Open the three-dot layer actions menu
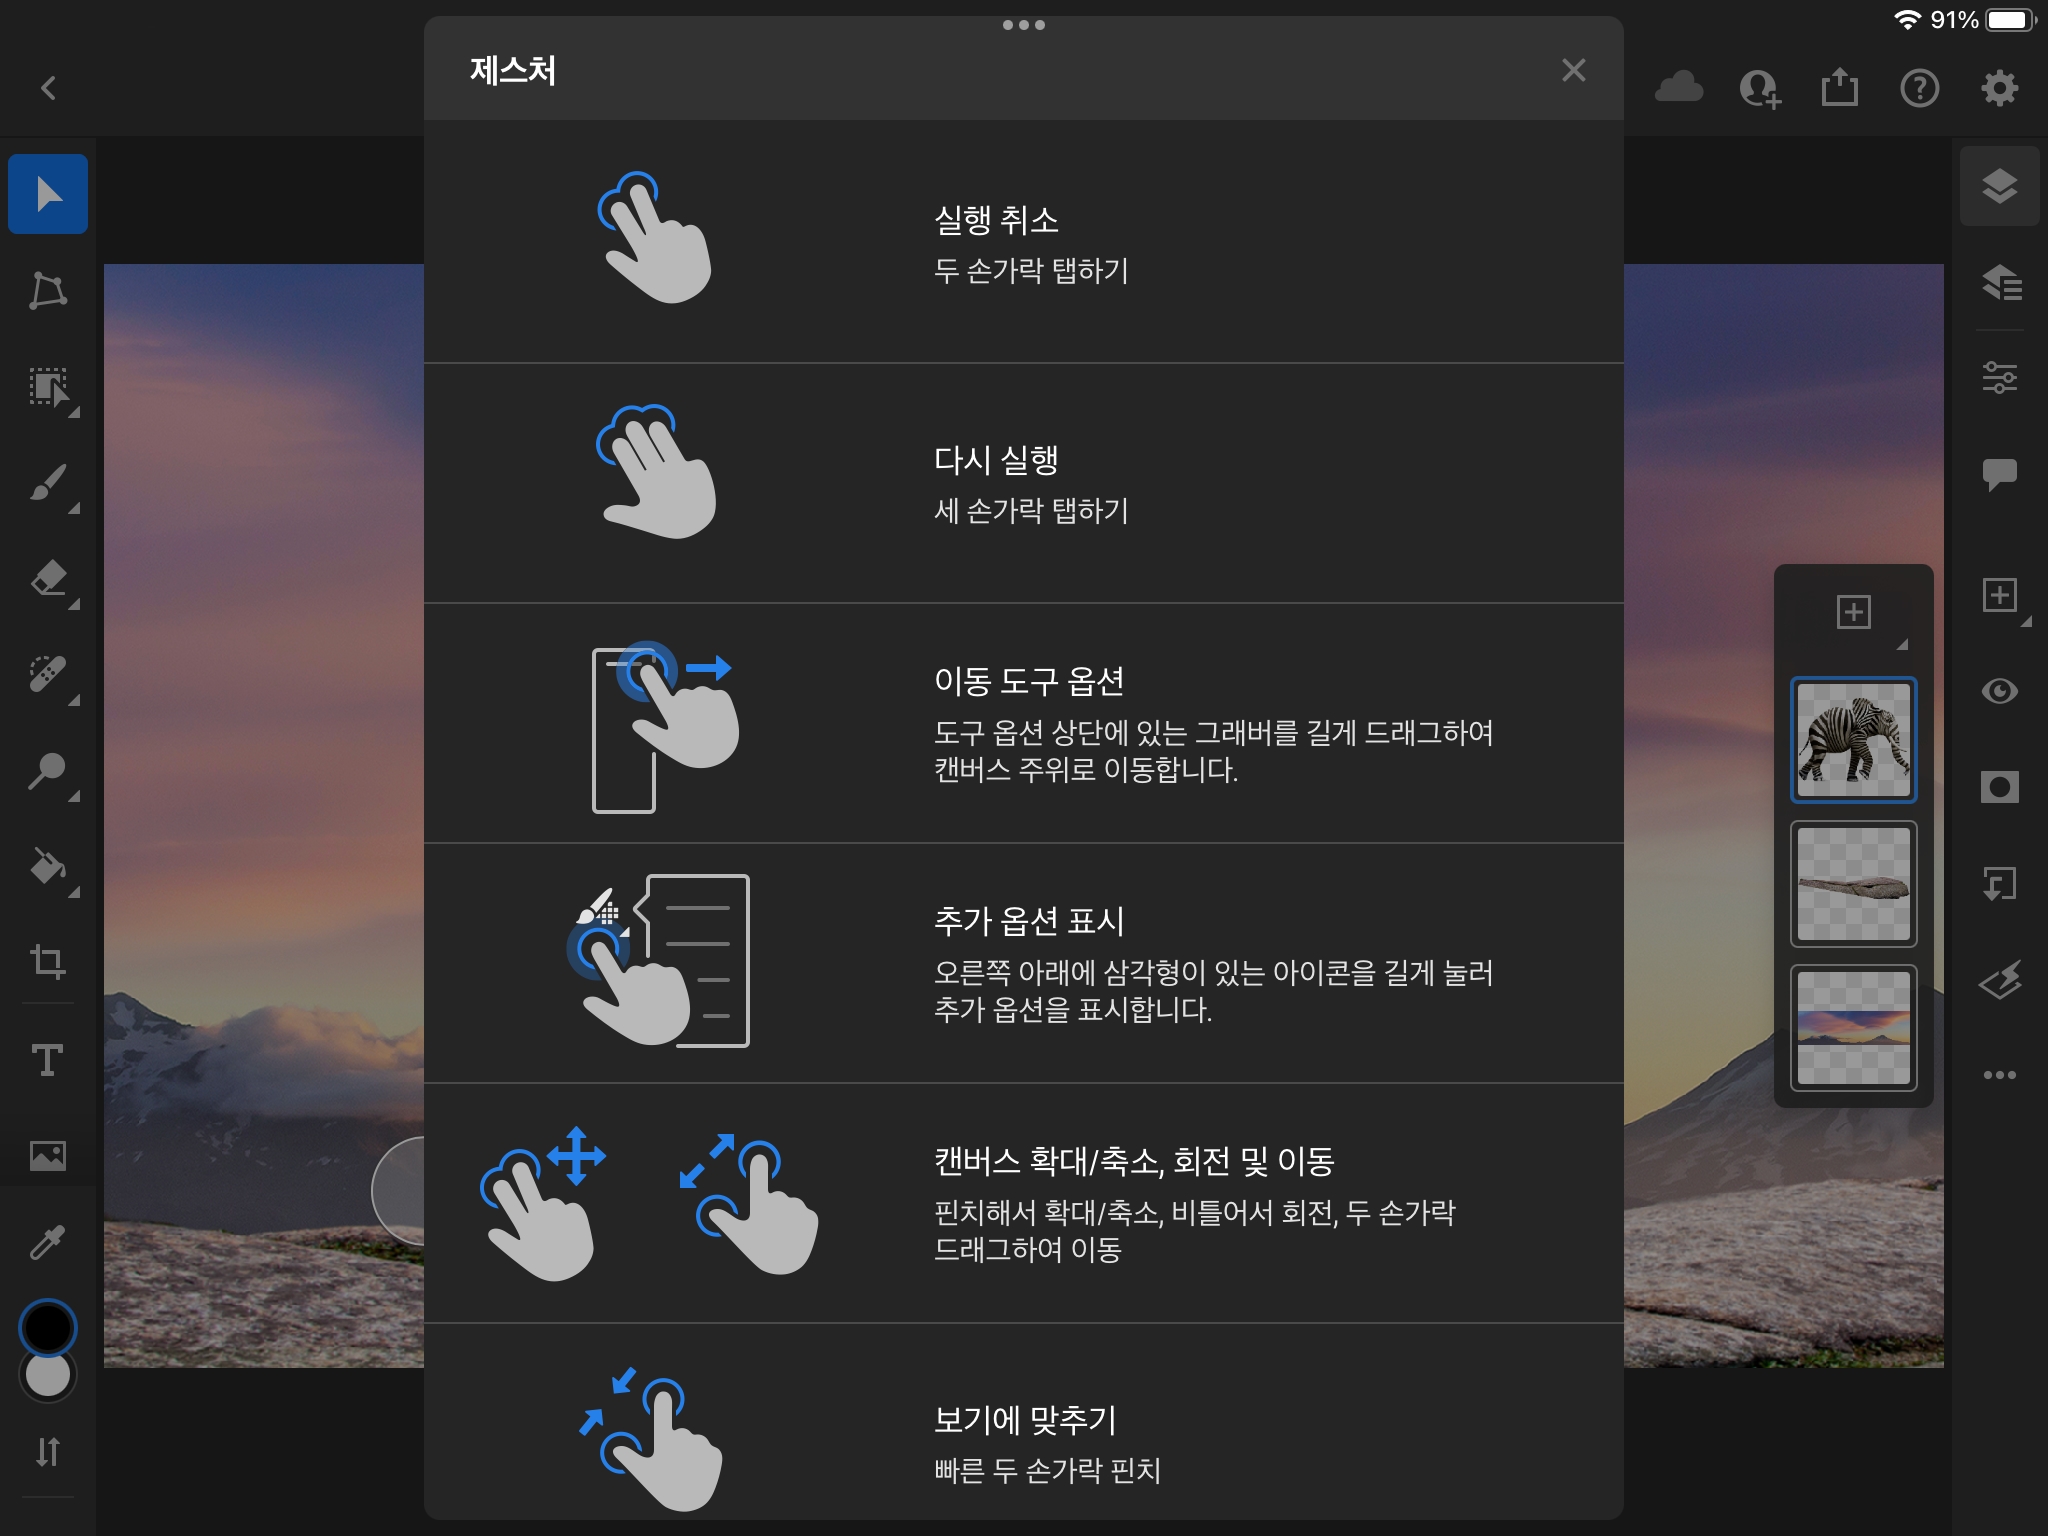2048x1536 pixels. pyautogui.click(x=1999, y=1075)
